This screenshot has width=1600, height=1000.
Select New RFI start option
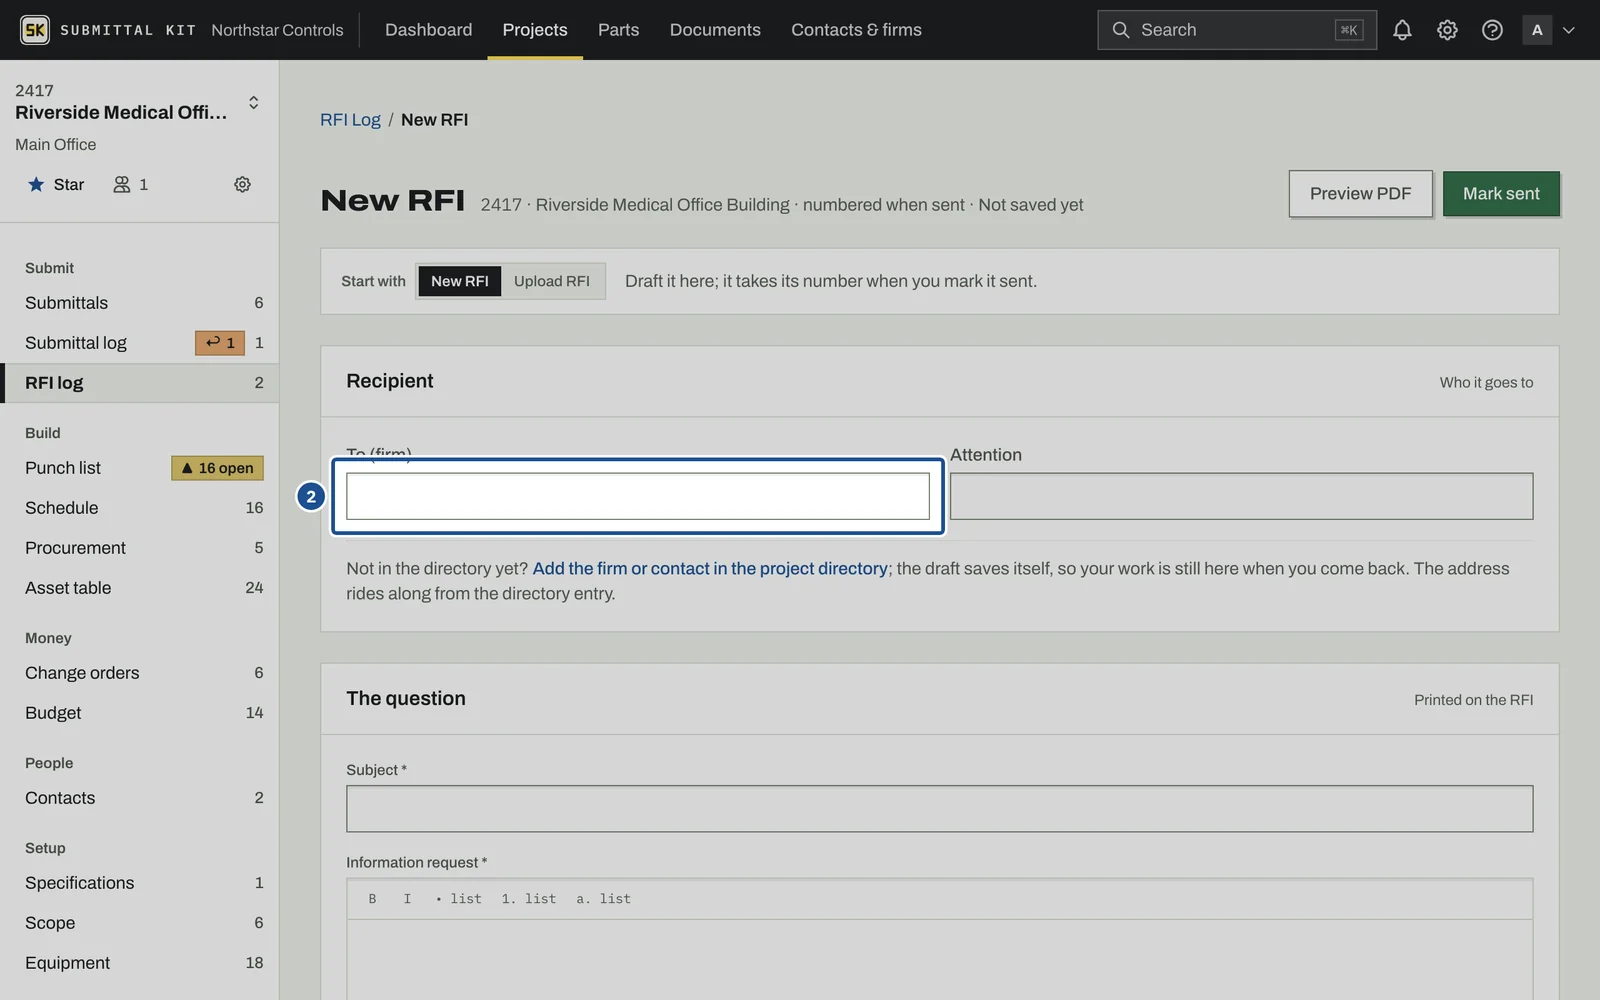[x=459, y=281]
